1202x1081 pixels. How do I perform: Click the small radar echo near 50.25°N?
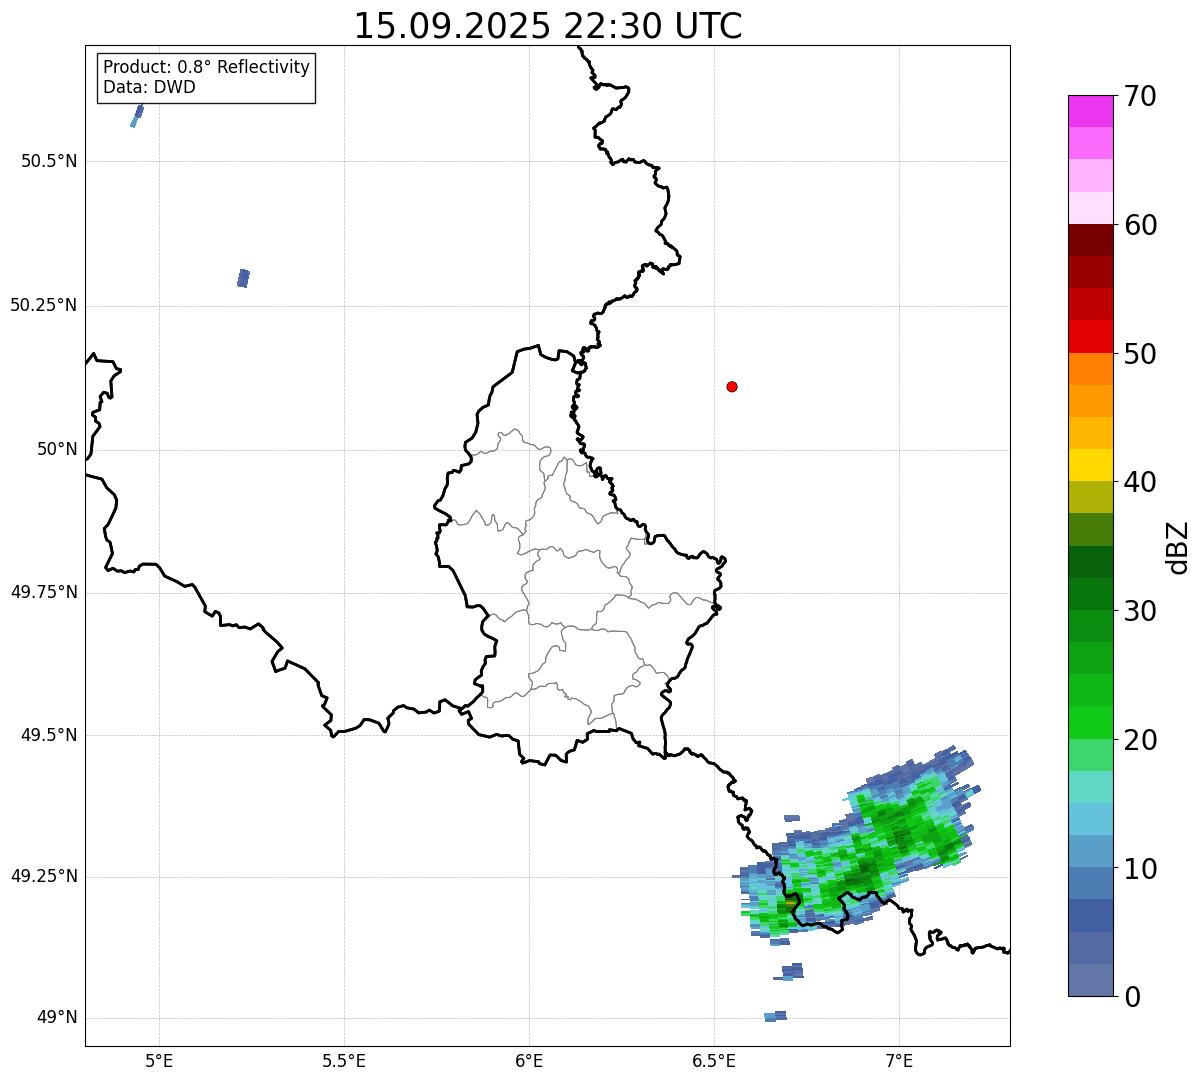243,278
